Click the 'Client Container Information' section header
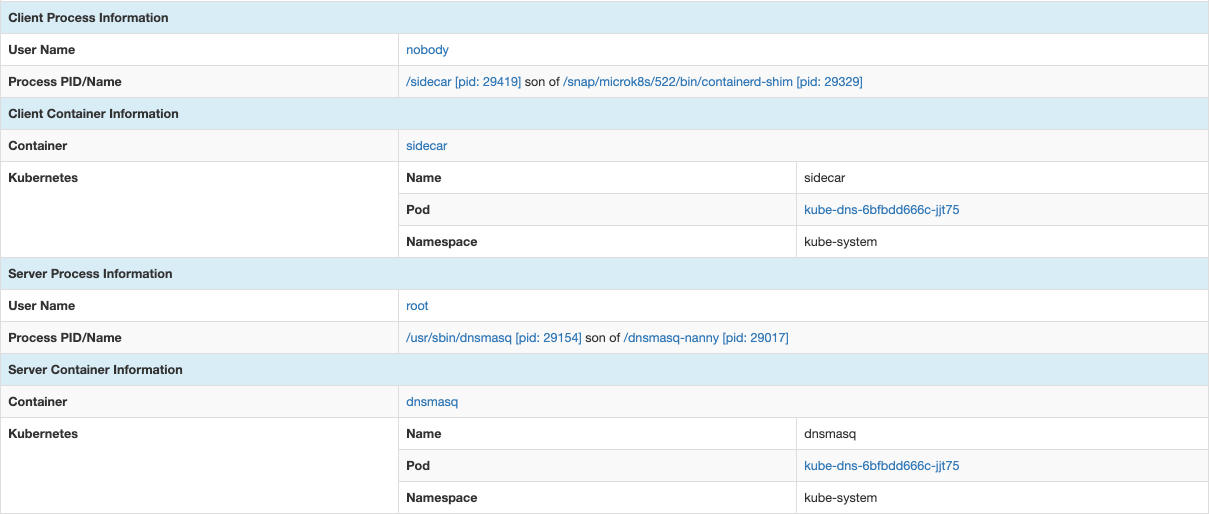 coord(93,114)
